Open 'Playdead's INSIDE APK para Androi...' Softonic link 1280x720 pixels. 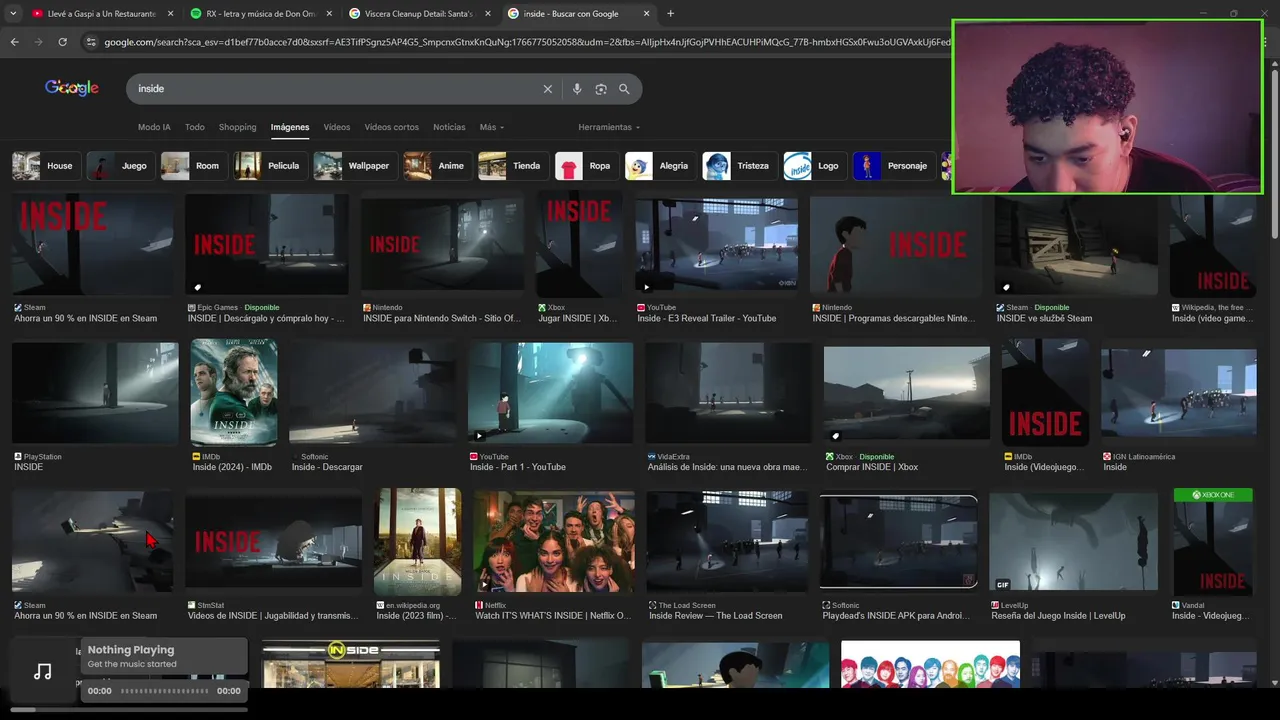896,616
